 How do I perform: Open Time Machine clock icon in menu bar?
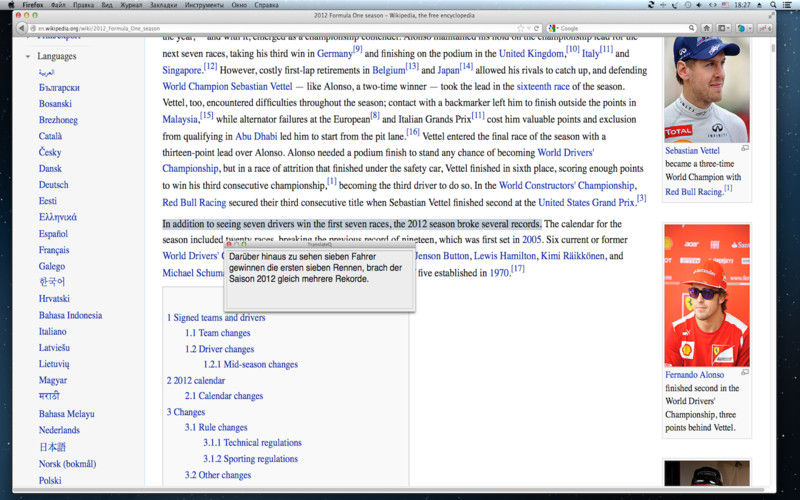(688, 5)
